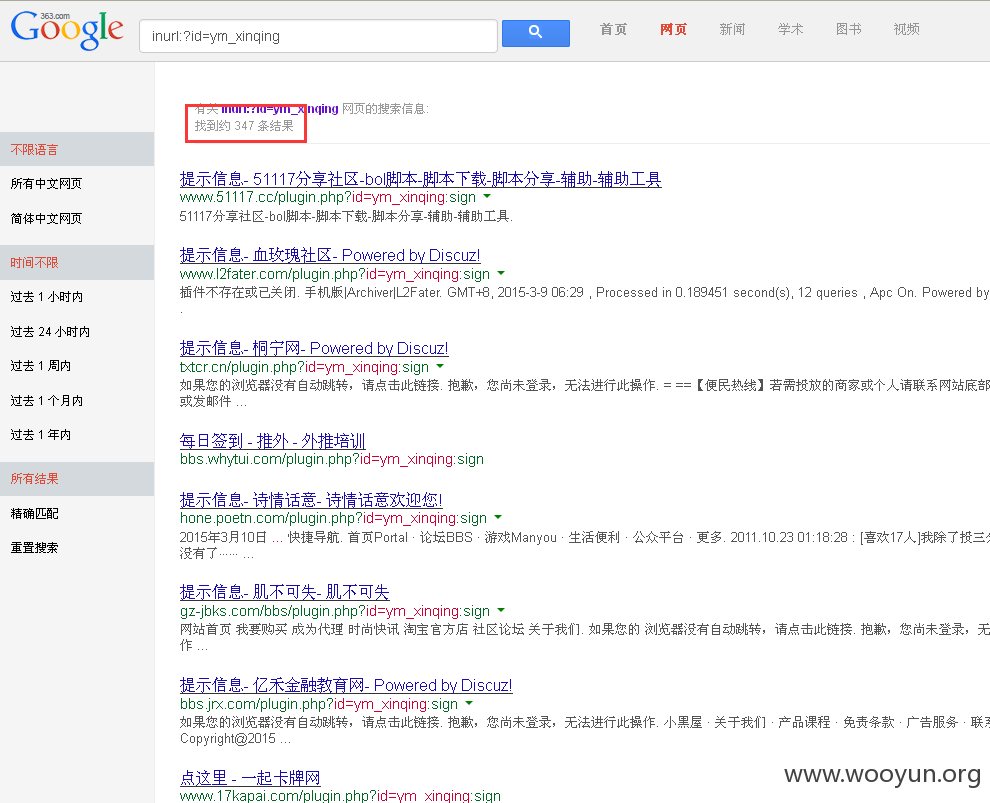Filter results to 过去 1 周内
This screenshot has width=990, height=803.
(x=40, y=366)
